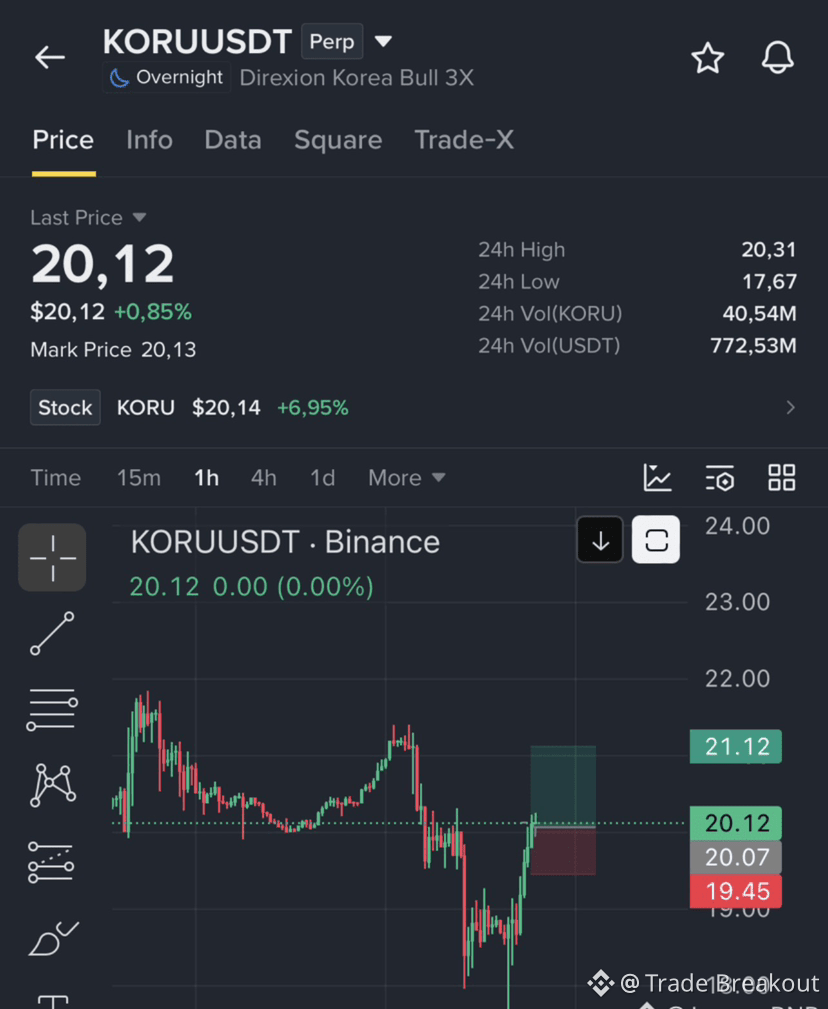Open the trading pair switcher dropdown arrow

[383, 41]
